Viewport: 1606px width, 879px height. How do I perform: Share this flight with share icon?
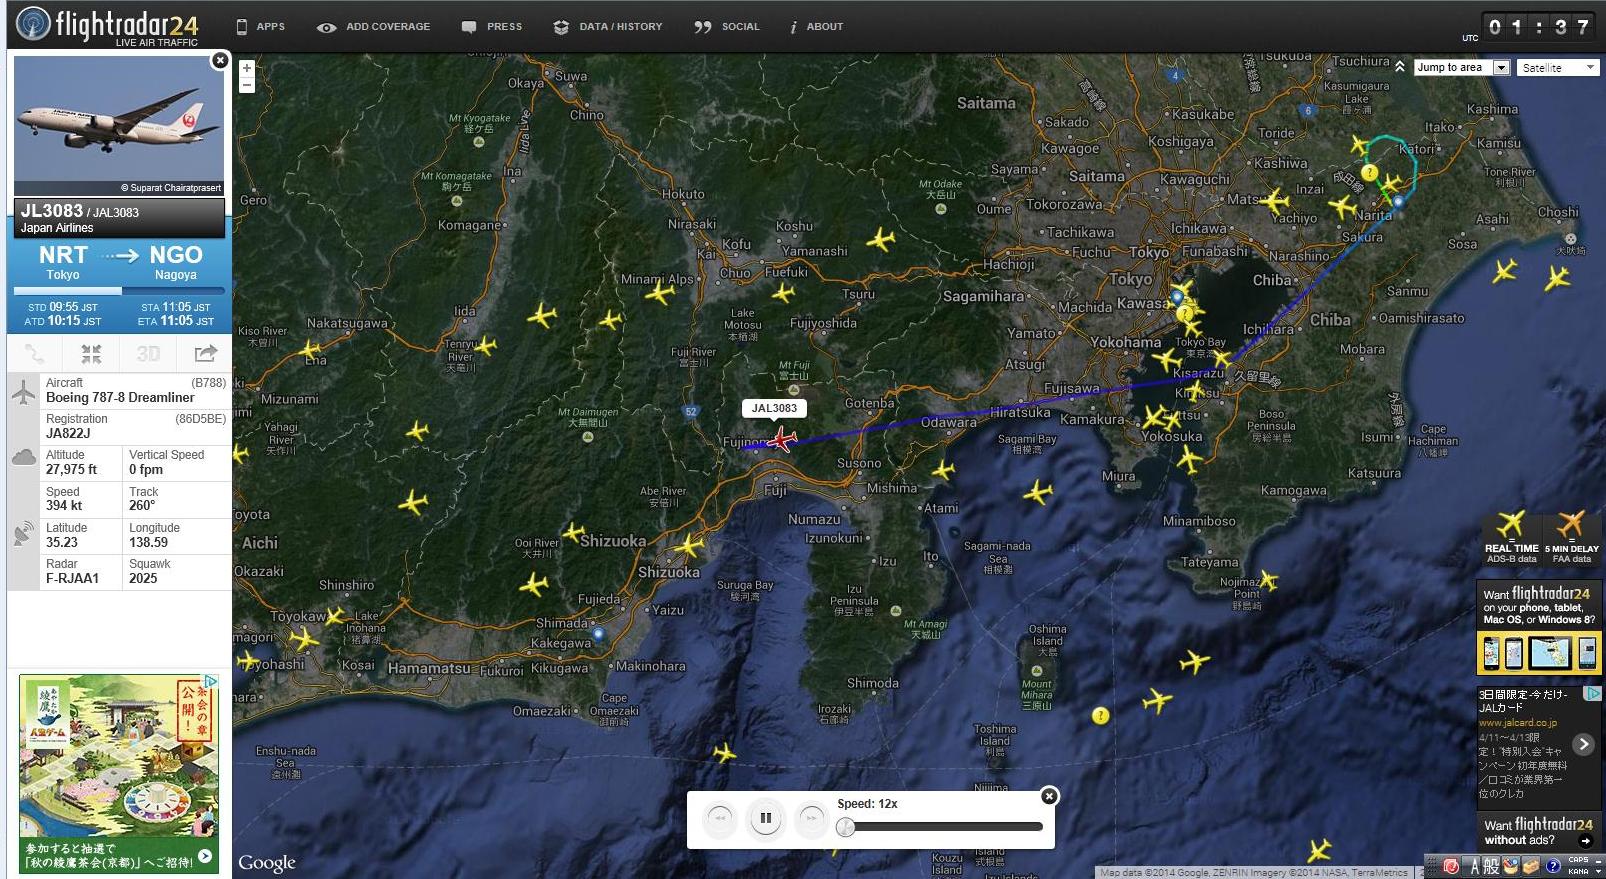205,353
